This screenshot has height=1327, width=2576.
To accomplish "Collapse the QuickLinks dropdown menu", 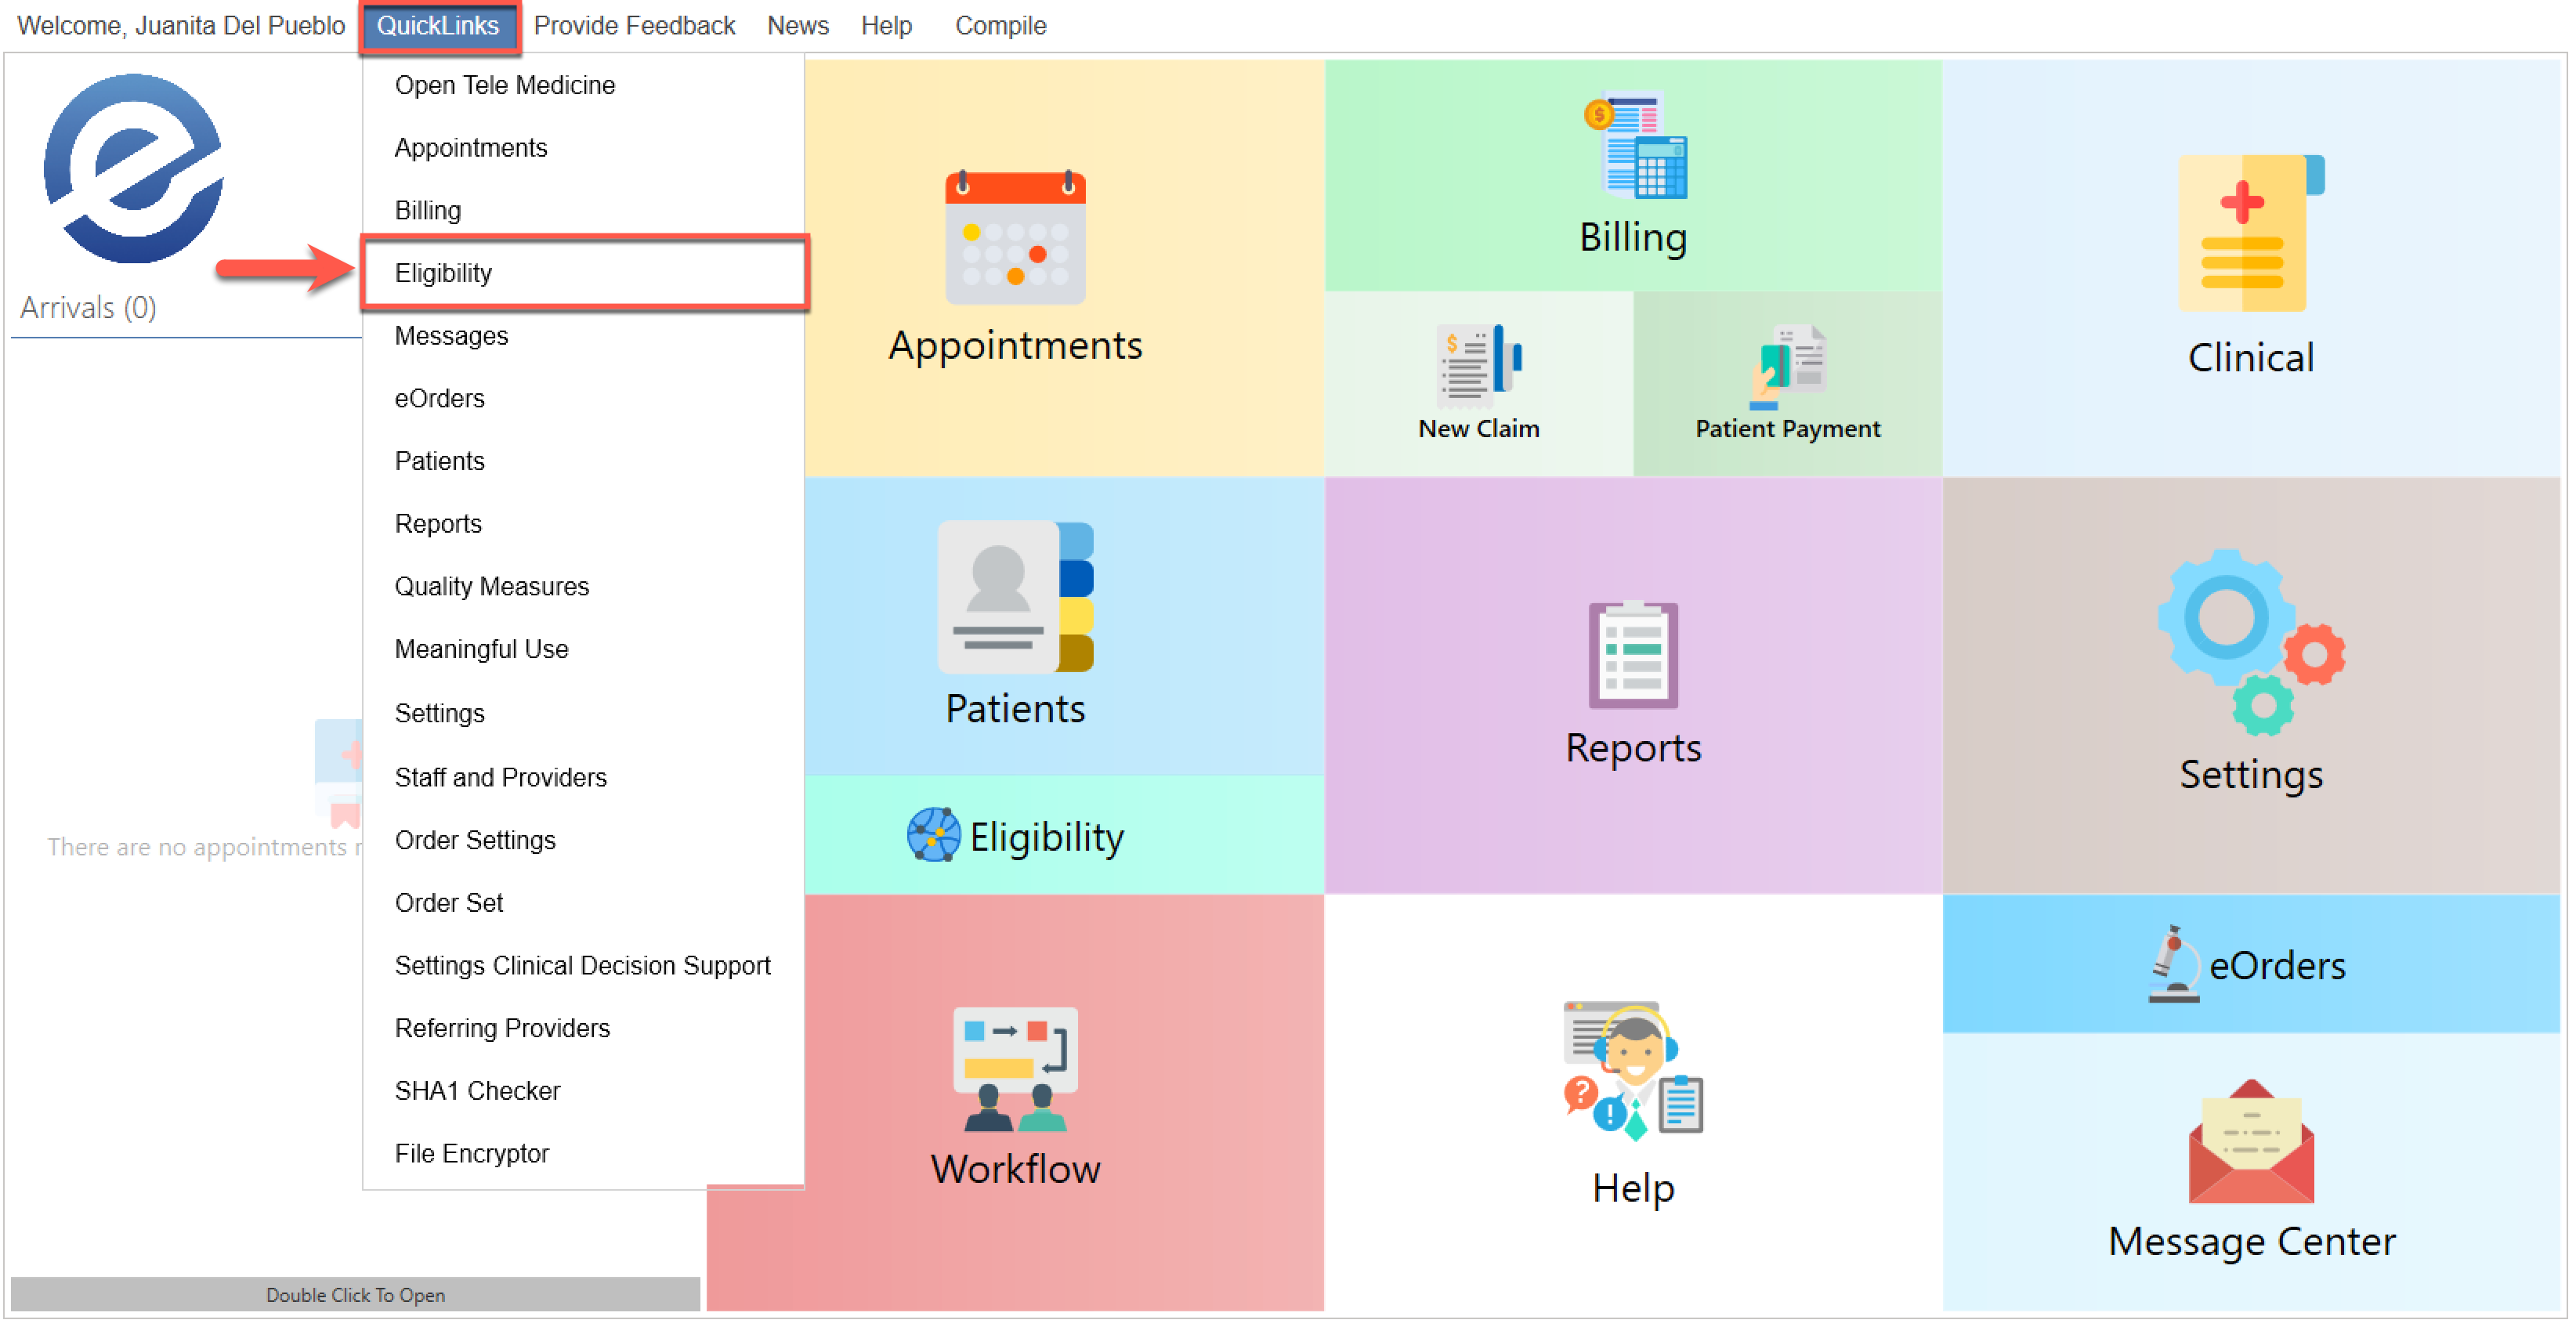I will click(x=437, y=26).
